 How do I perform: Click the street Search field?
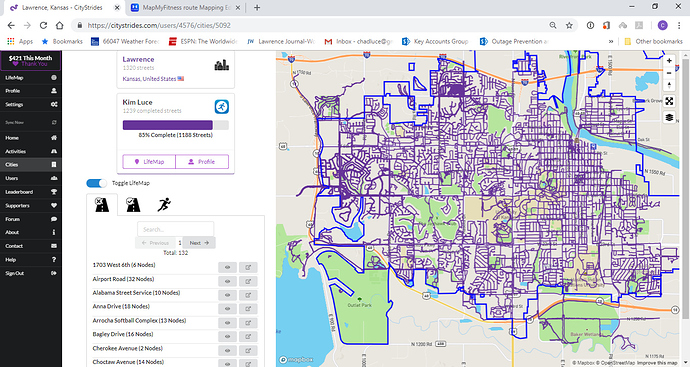[x=176, y=229]
